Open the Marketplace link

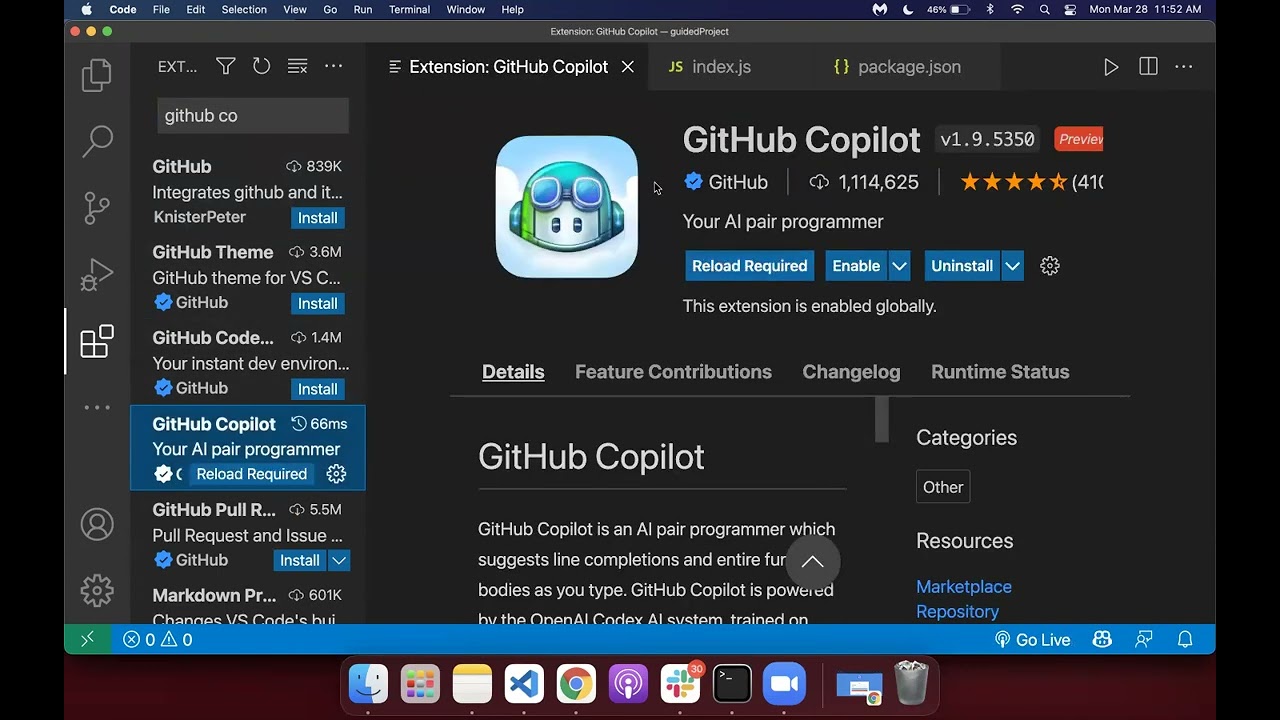(964, 587)
